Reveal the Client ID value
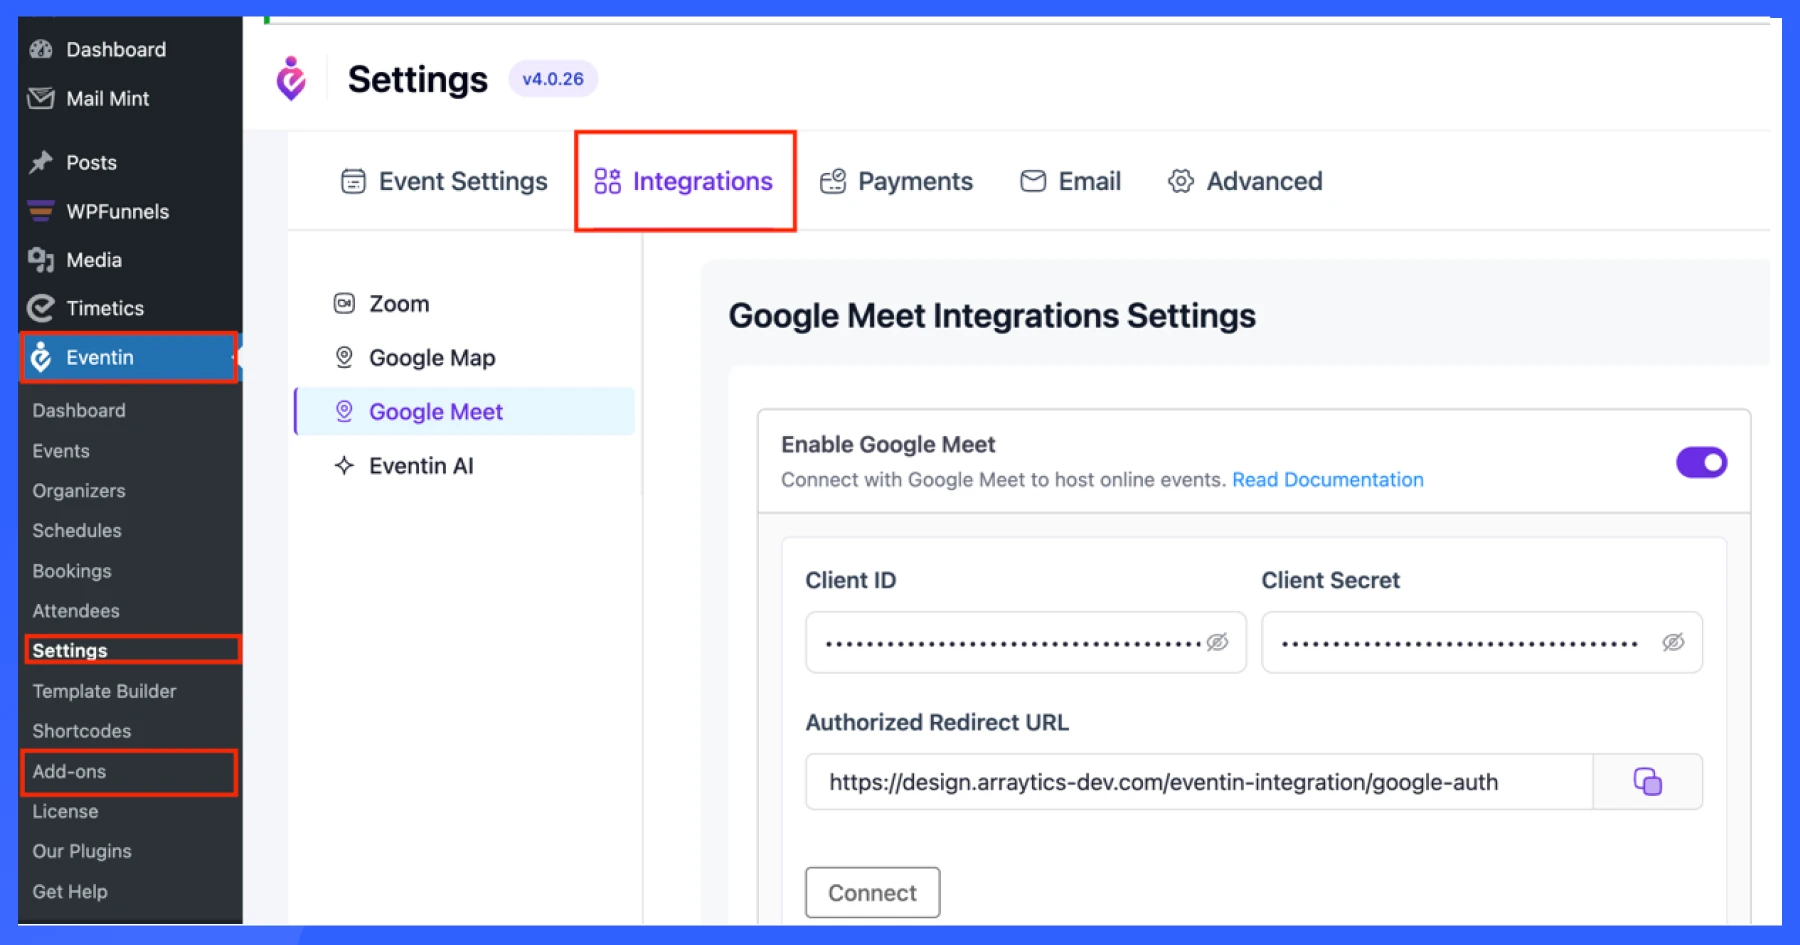This screenshot has width=1800, height=945. point(1217,642)
